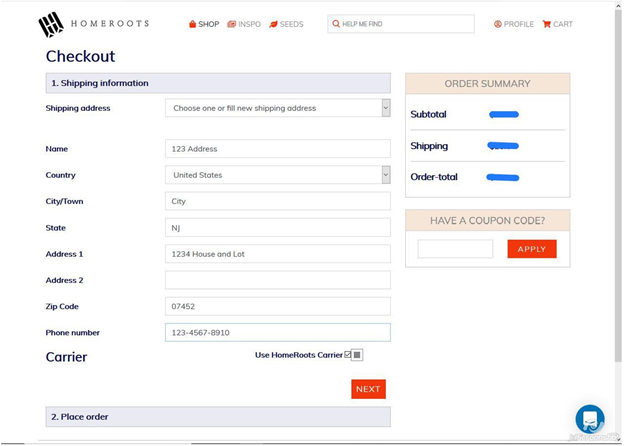This screenshot has height=446, width=629.
Task: Open the Country dropdown list
Action: pos(385,175)
